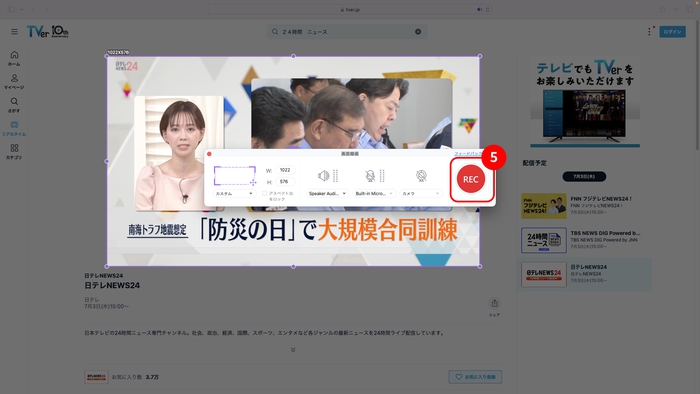Open the カスタム region size dropdown
This screenshot has height=394, width=700.
(x=234, y=193)
